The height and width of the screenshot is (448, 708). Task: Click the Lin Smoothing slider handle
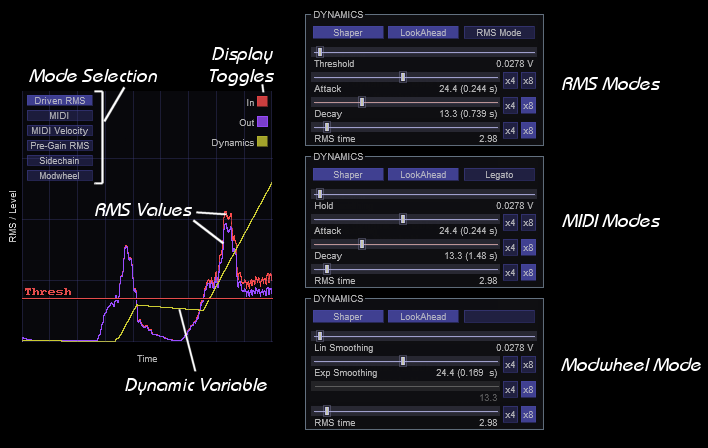pyautogui.click(x=320, y=336)
